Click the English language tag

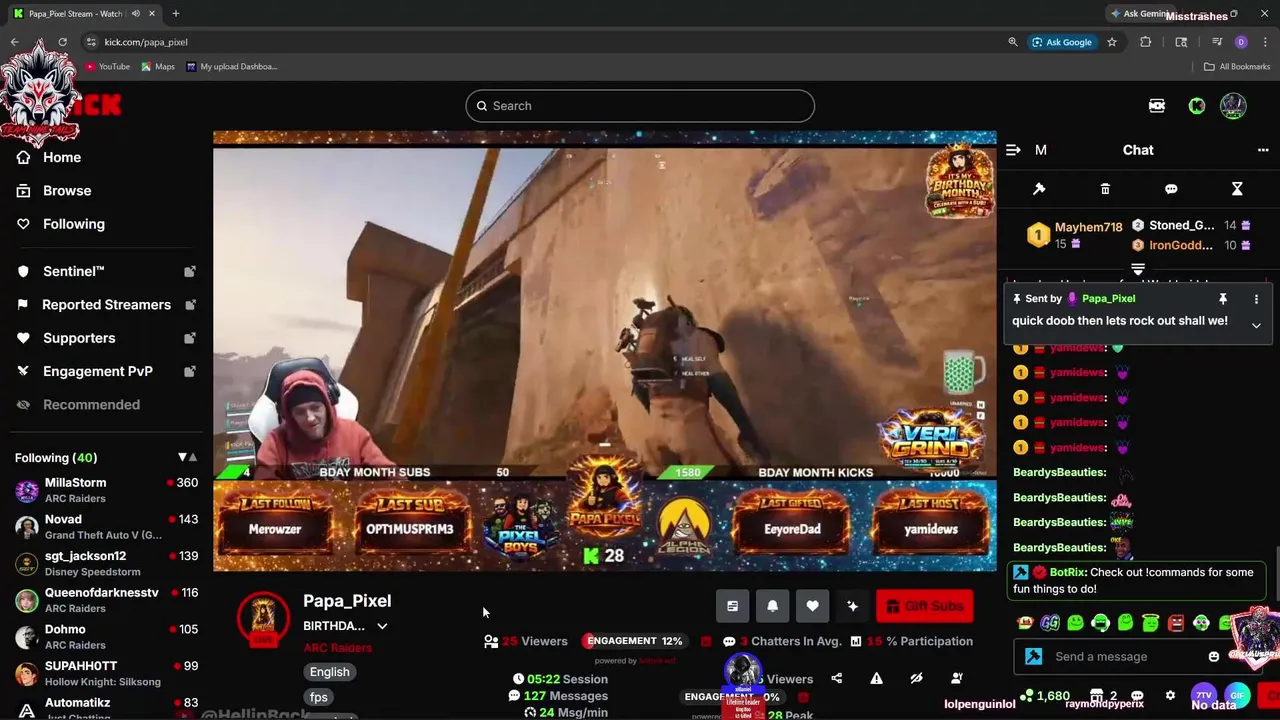point(329,672)
